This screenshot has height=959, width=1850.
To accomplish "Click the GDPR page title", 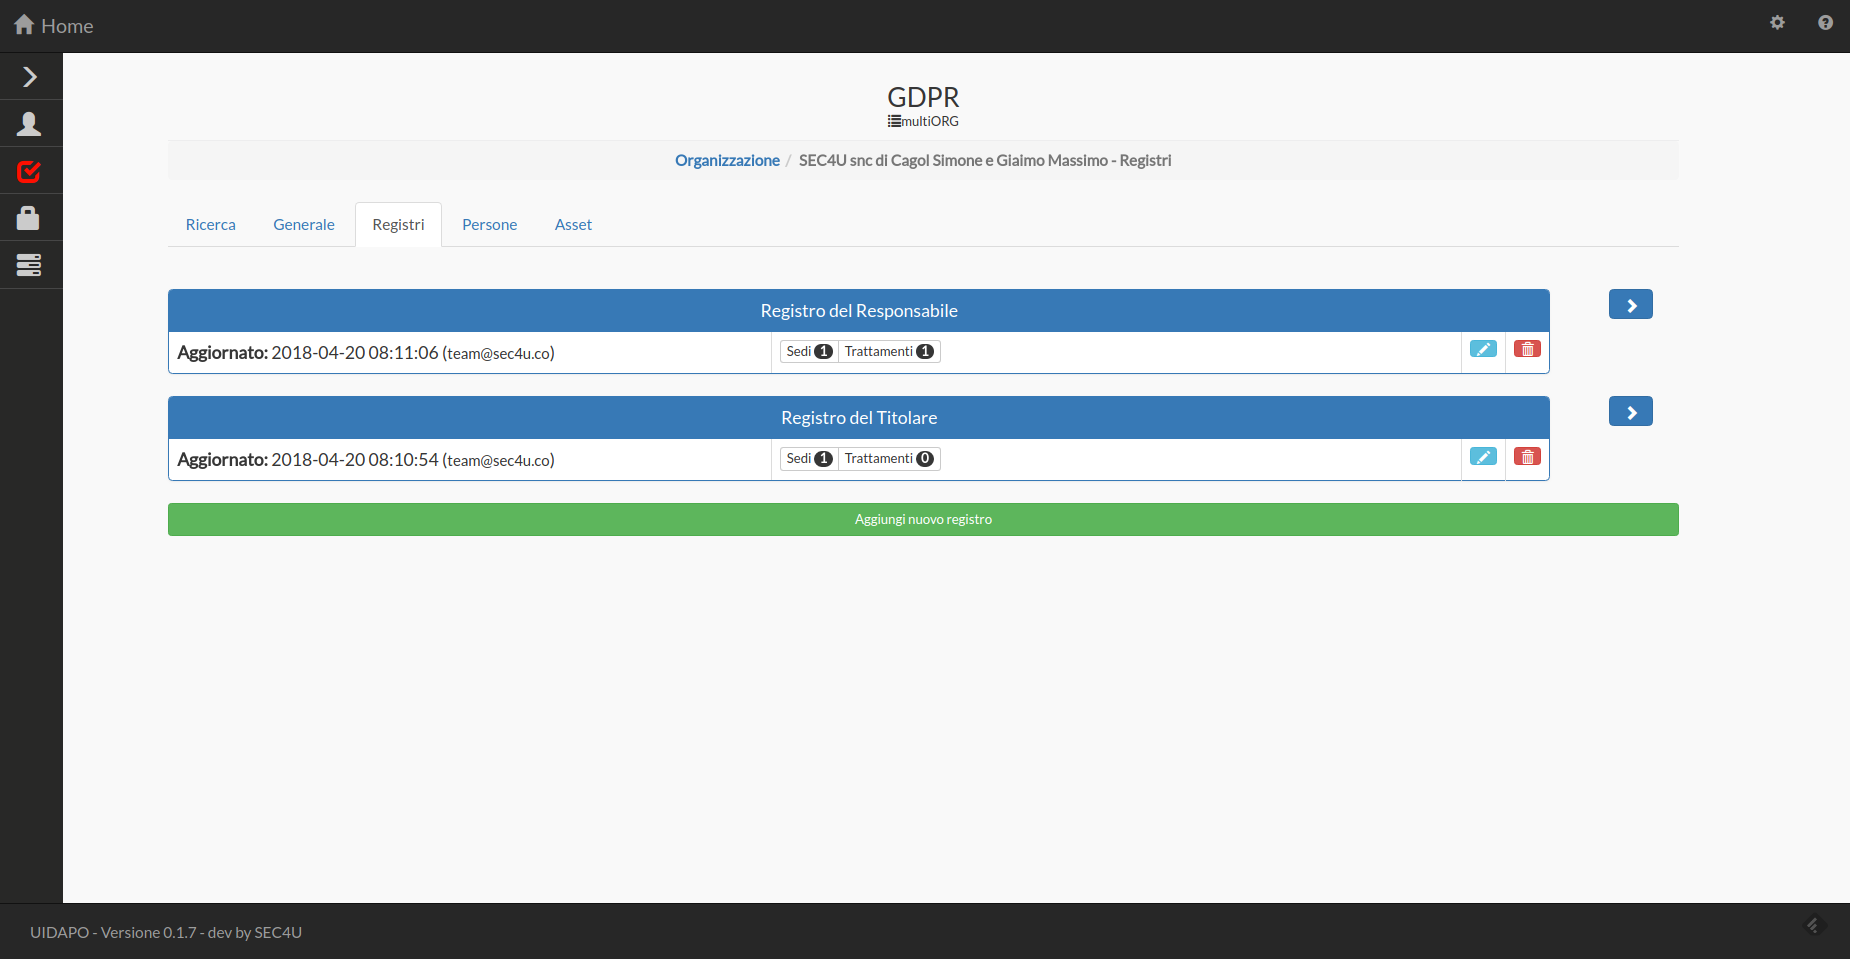I will coord(923,97).
